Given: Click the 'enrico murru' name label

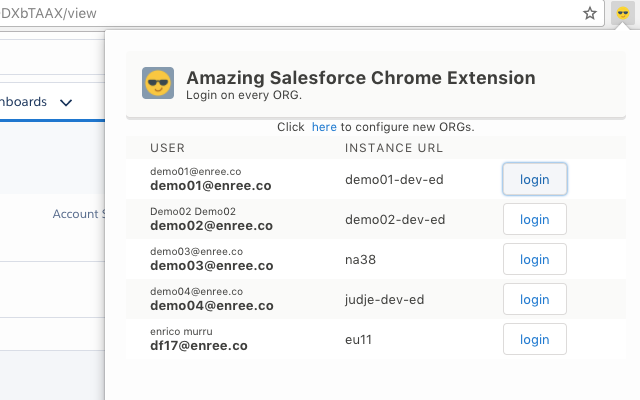Looking at the screenshot, I should pyautogui.click(x=181, y=331).
